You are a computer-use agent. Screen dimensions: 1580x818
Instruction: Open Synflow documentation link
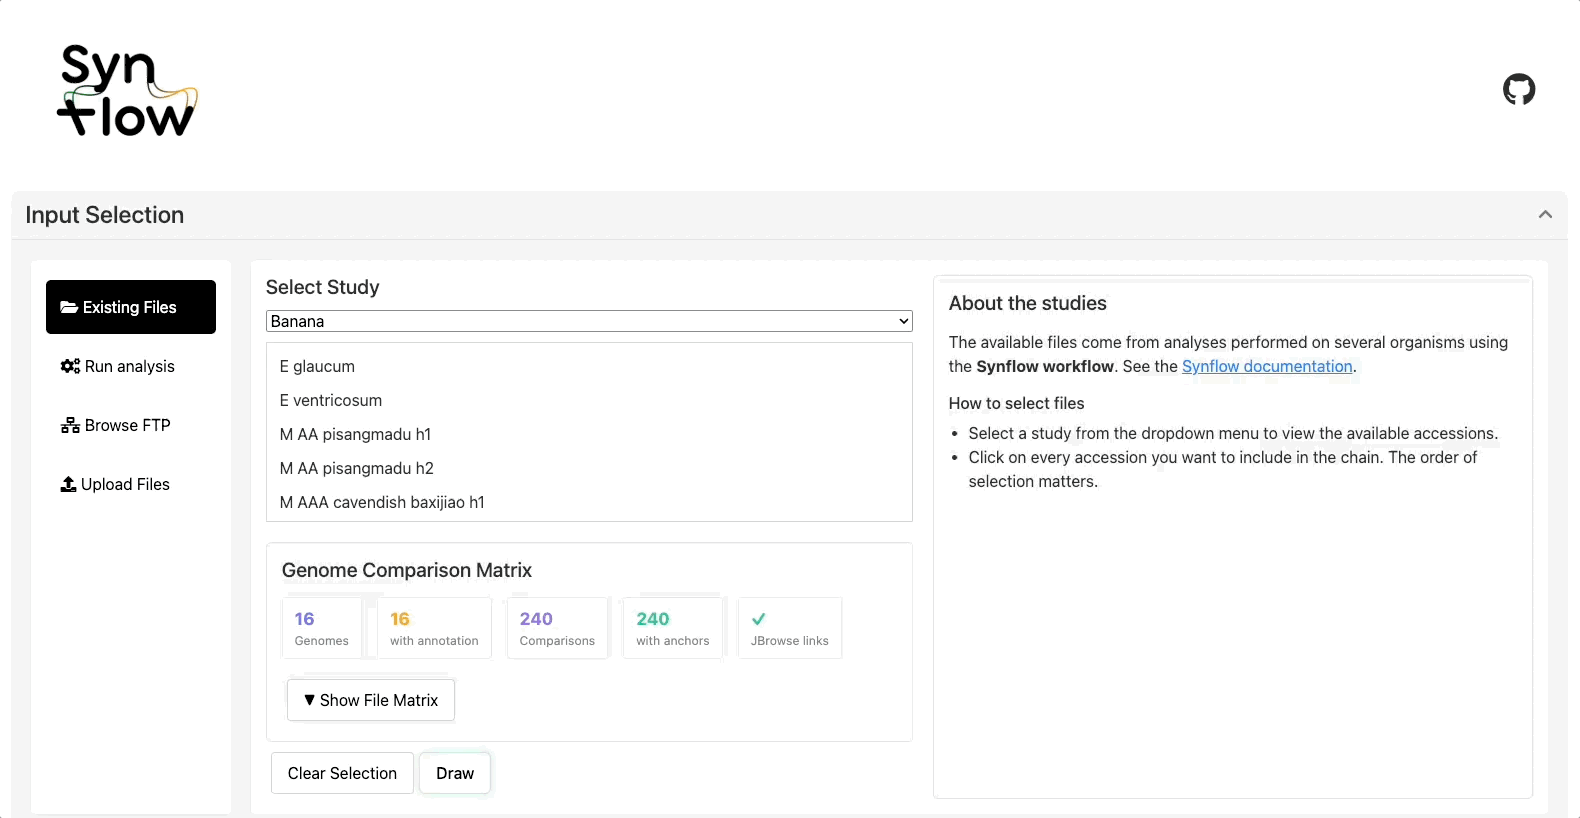pos(1267,366)
